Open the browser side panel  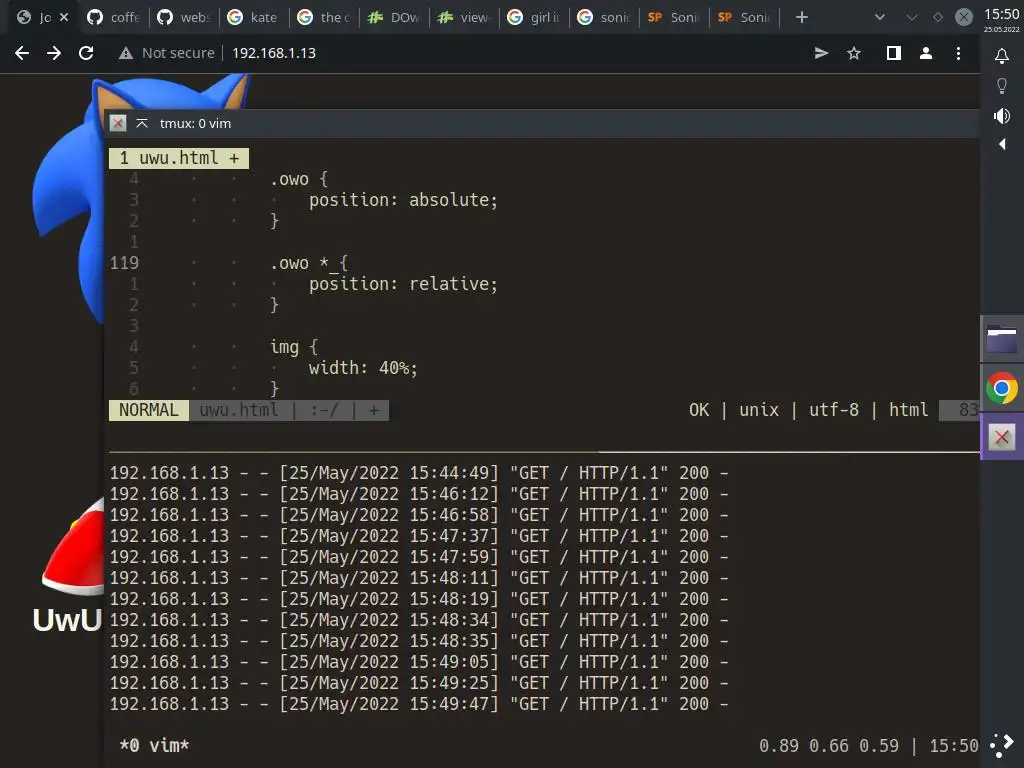coord(893,53)
